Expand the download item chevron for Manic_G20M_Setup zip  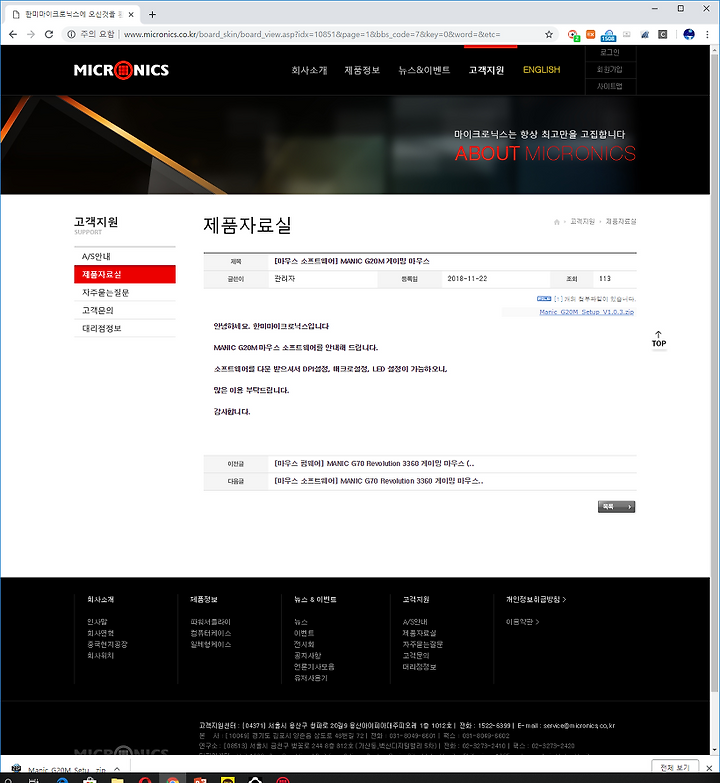pos(117,770)
